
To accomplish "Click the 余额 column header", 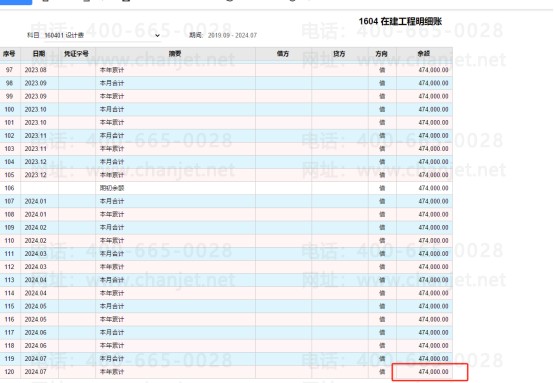I will [x=424, y=54].
